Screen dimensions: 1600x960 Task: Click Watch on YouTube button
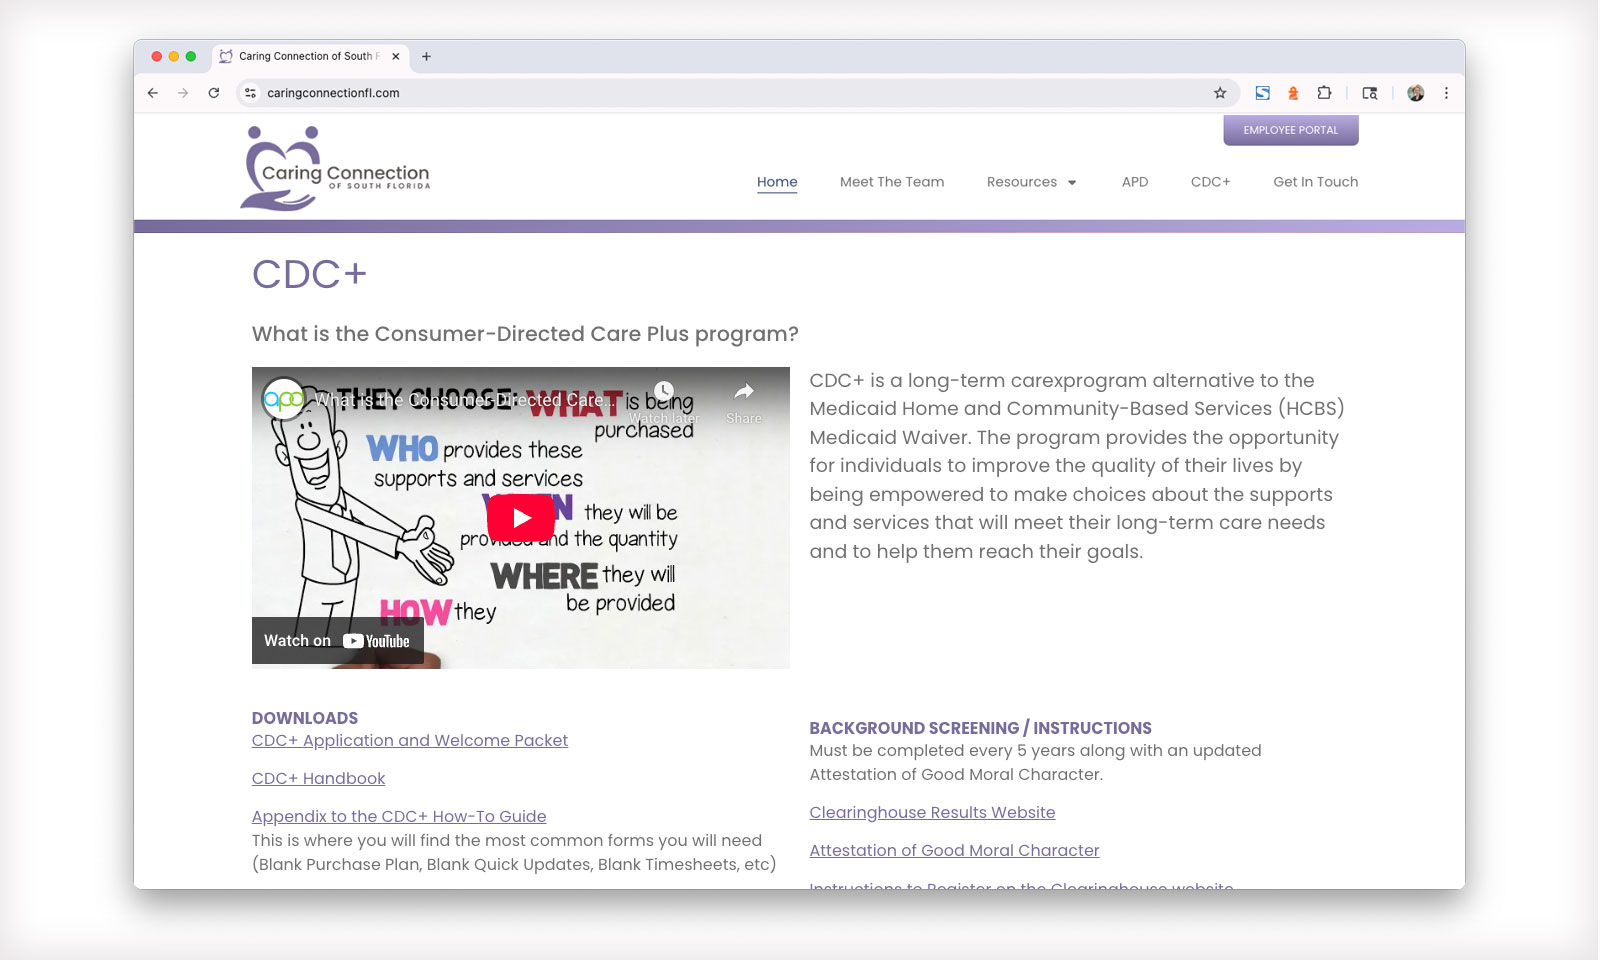(x=337, y=641)
